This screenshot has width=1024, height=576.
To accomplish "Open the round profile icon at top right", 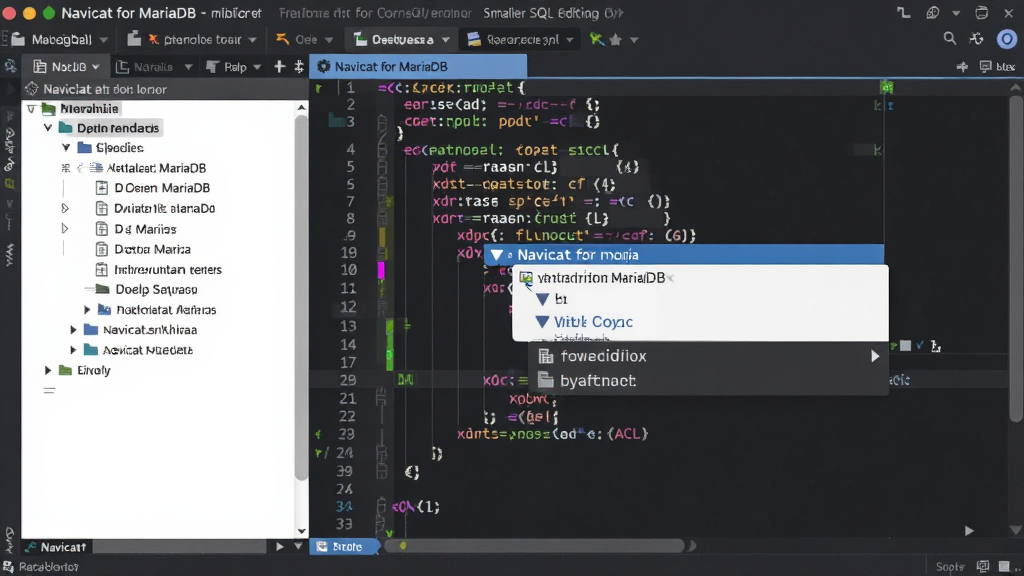I will pos(1006,39).
